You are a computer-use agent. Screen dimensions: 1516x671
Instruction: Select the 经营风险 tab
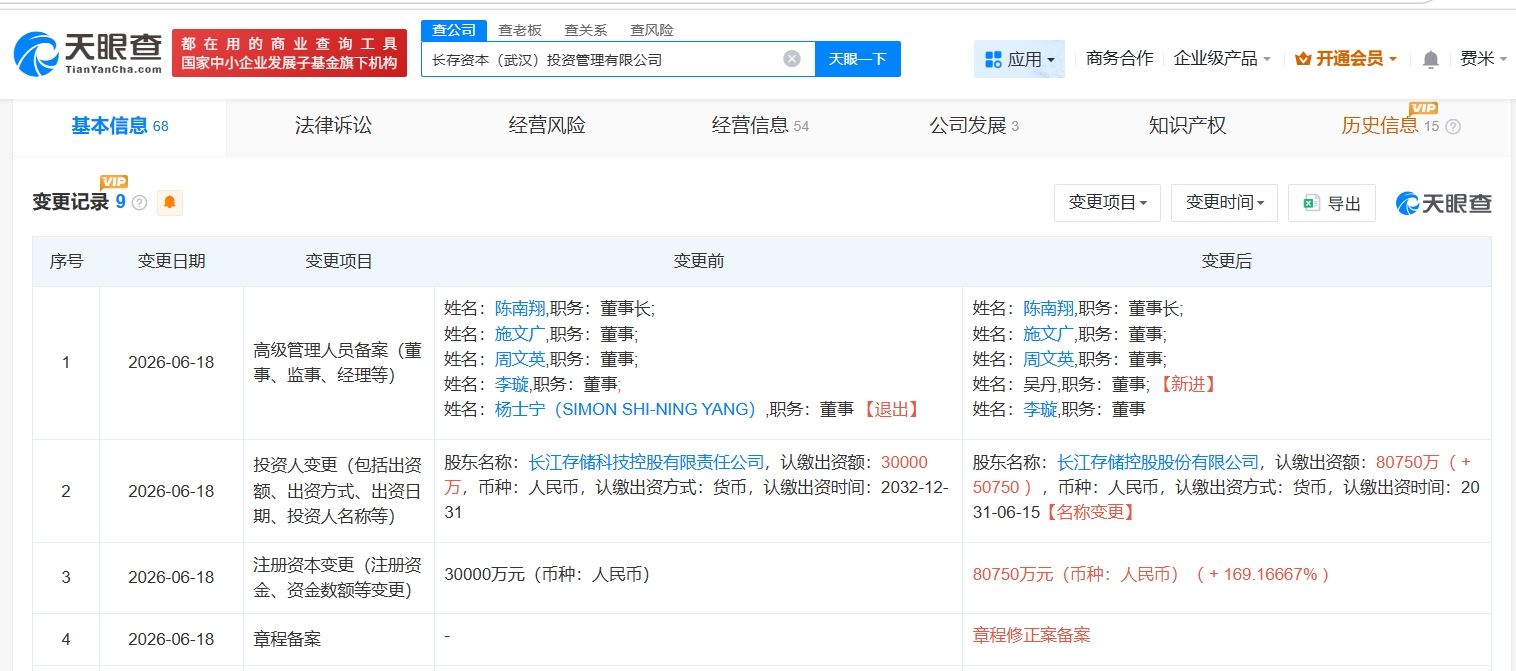tap(547, 126)
